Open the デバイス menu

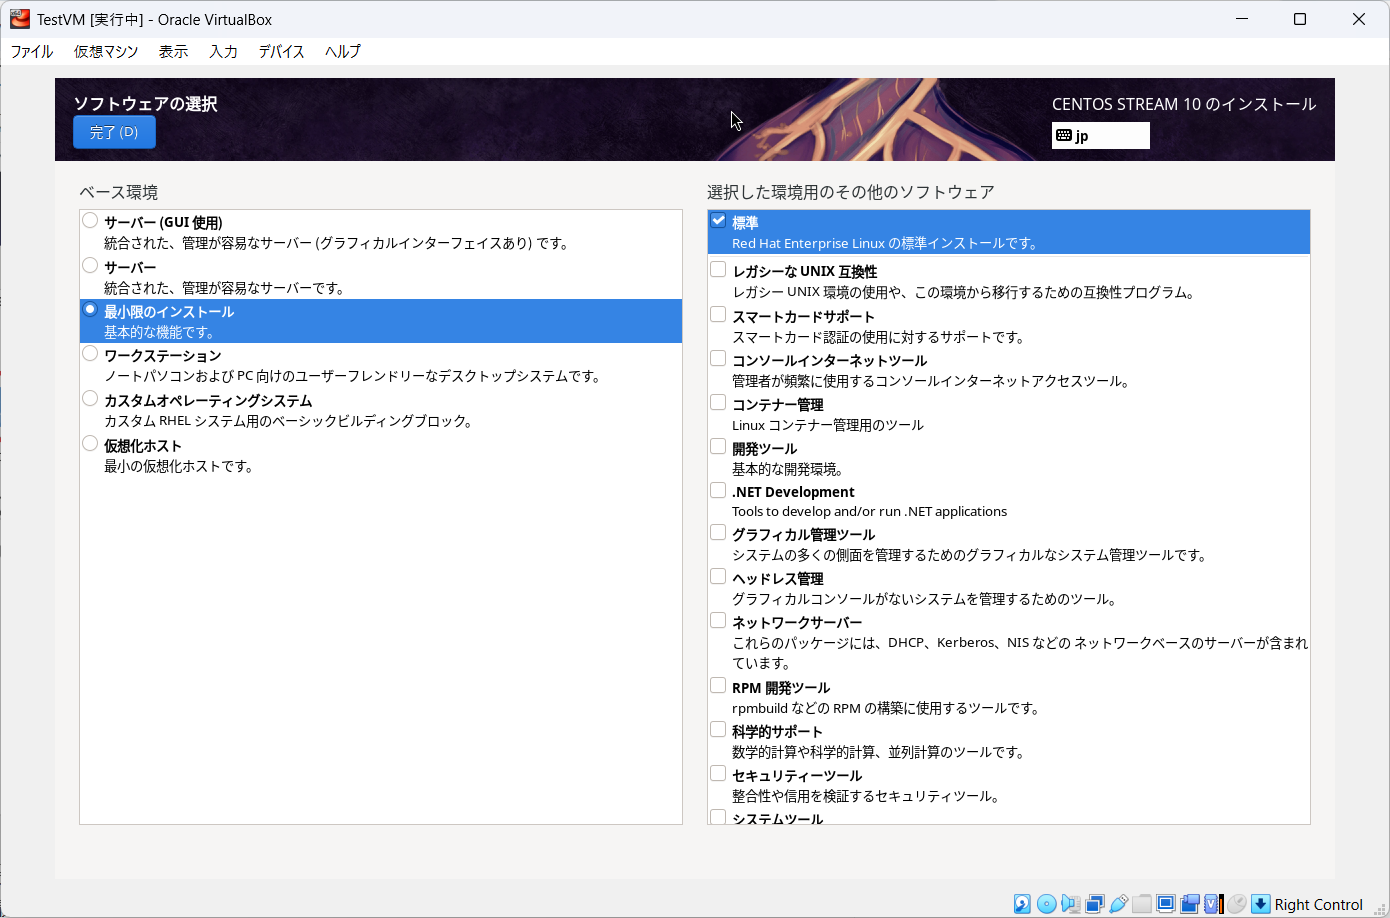coord(281,52)
